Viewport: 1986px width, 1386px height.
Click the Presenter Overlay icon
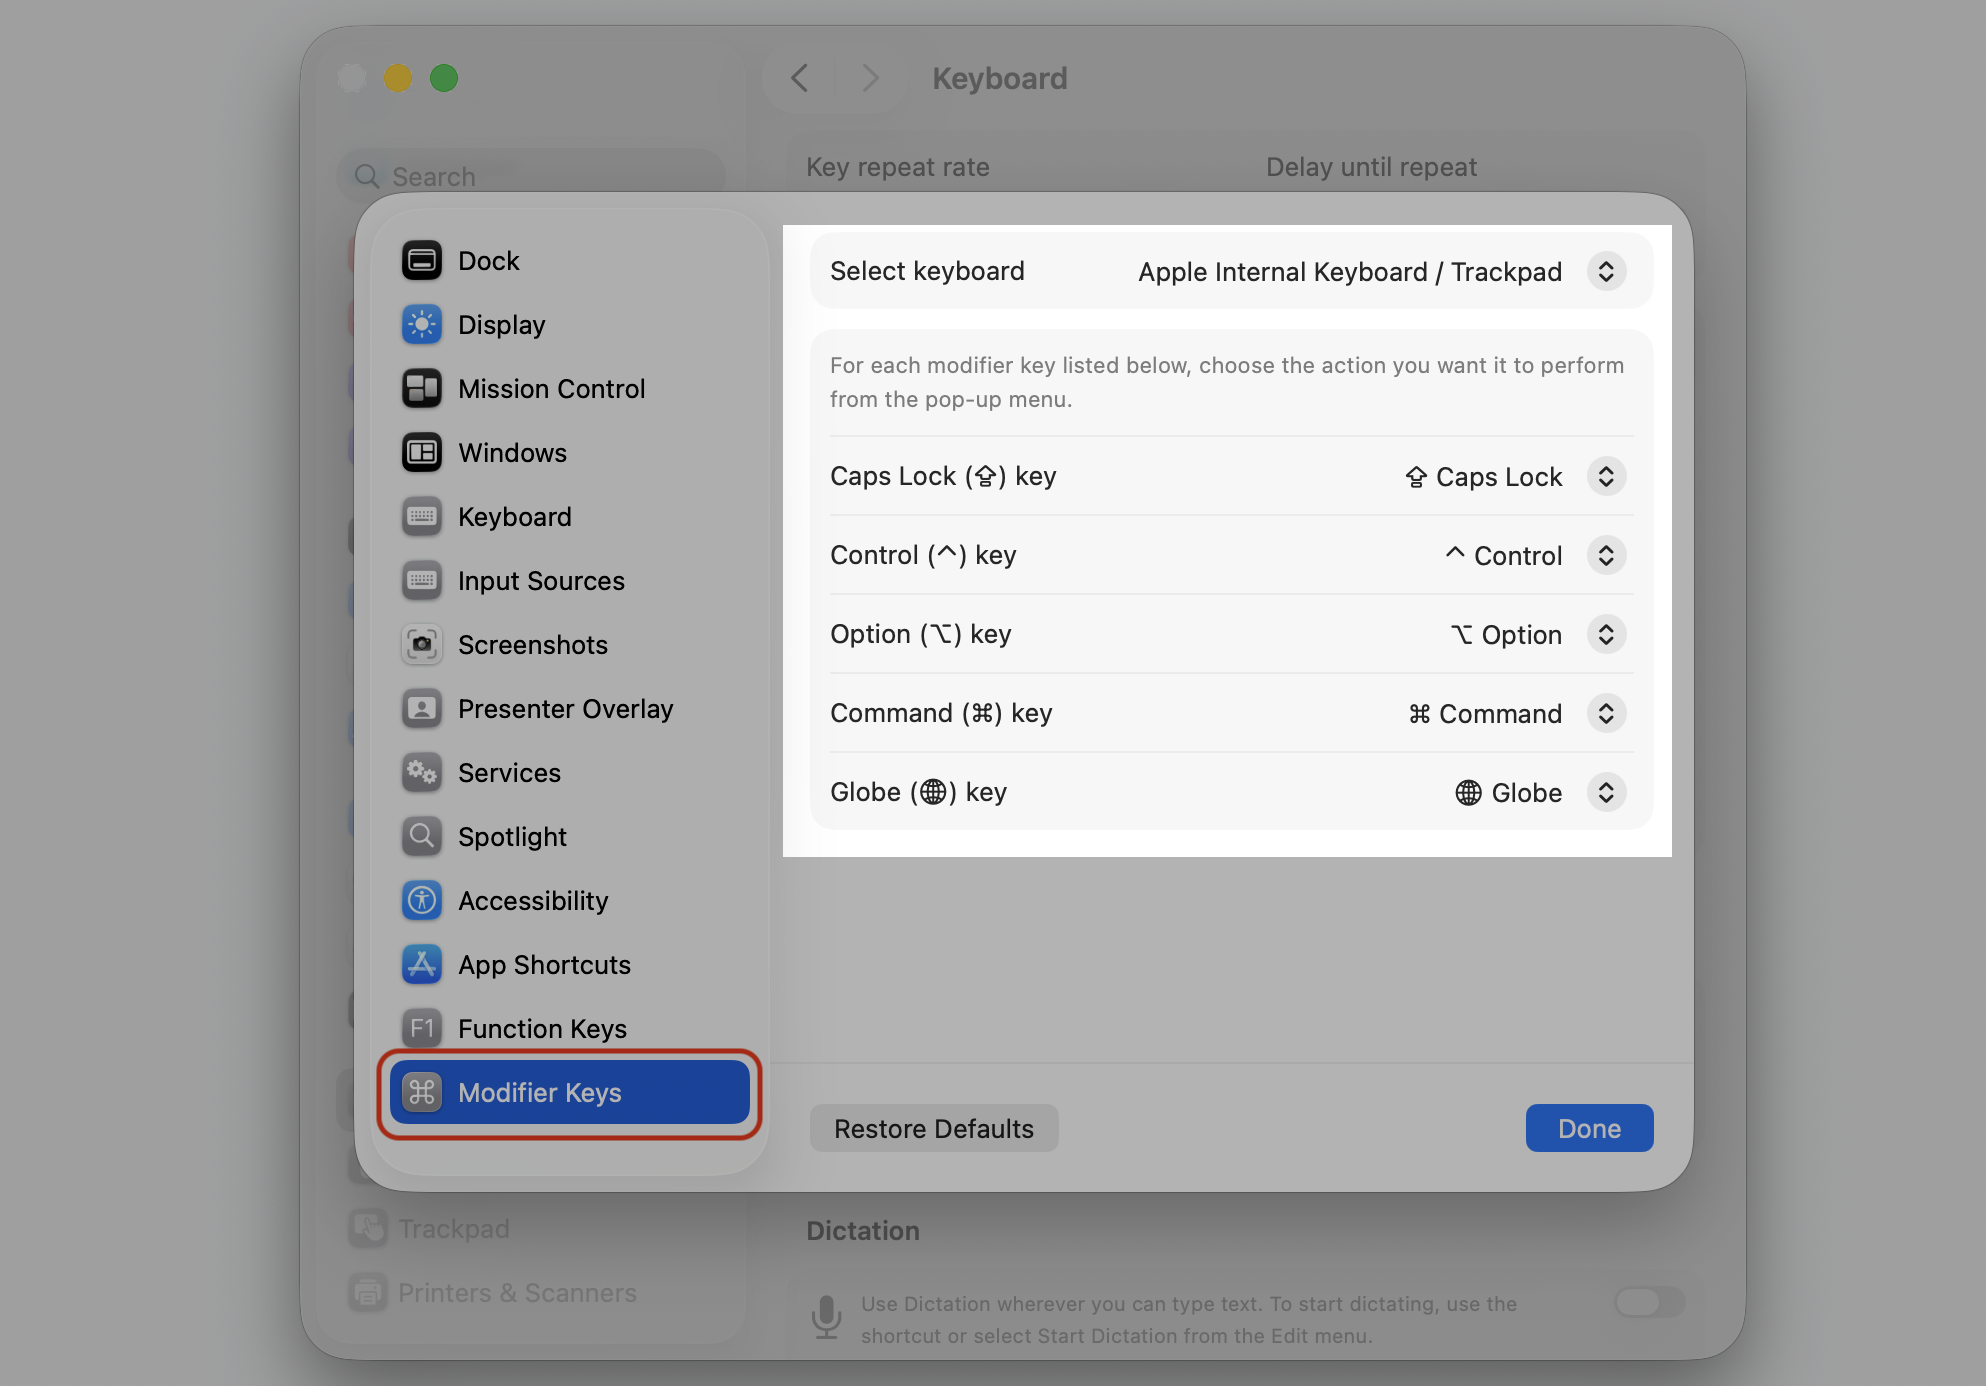tap(422, 709)
